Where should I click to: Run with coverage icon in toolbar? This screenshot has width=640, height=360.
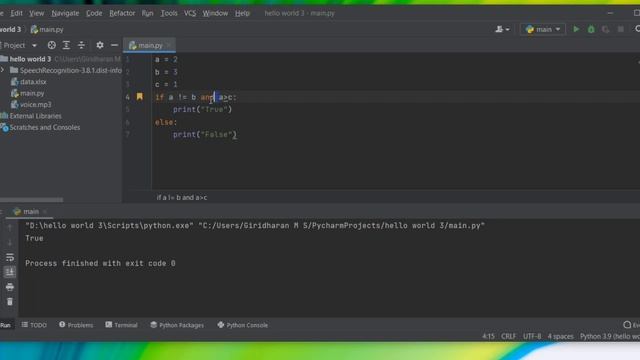coord(606,29)
